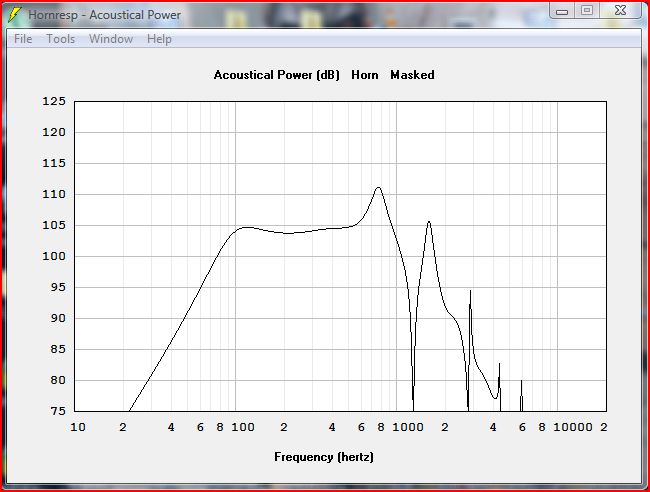
Task: Click the 'Horn' label in chart title
Action: (x=365, y=75)
